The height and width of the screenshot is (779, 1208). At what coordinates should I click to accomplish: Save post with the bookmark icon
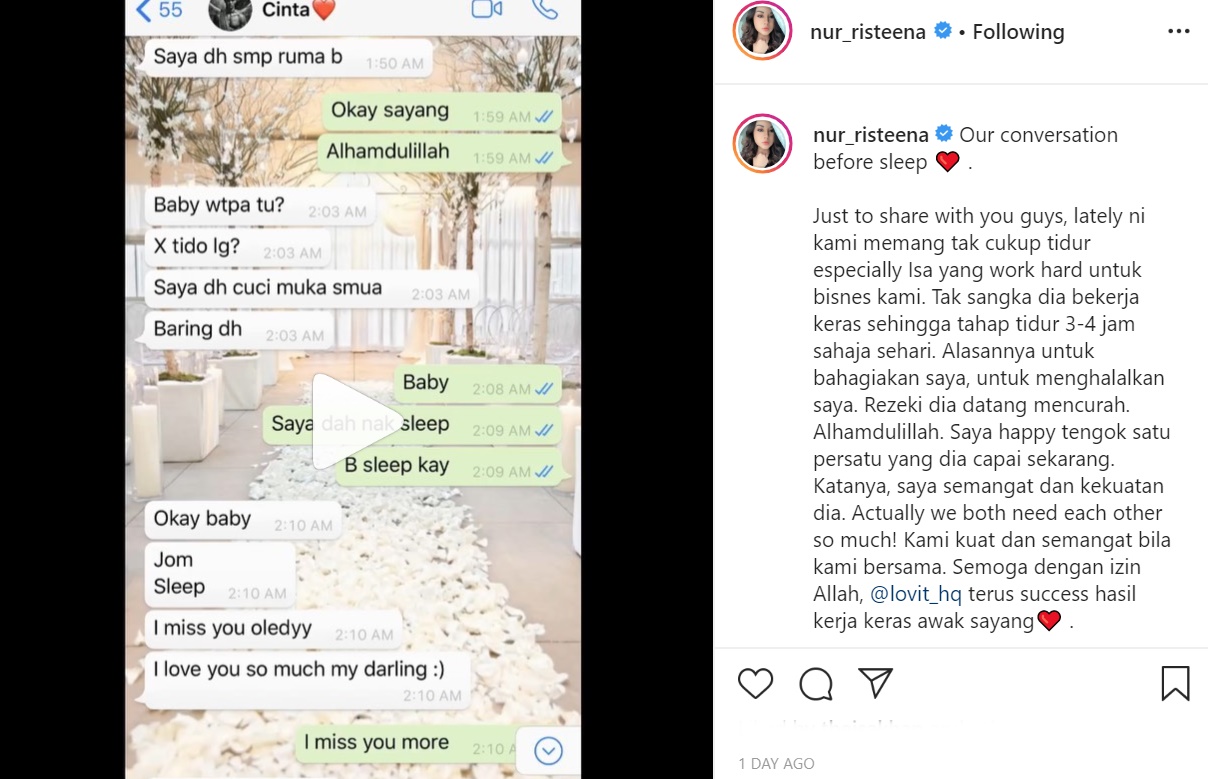1175,684
